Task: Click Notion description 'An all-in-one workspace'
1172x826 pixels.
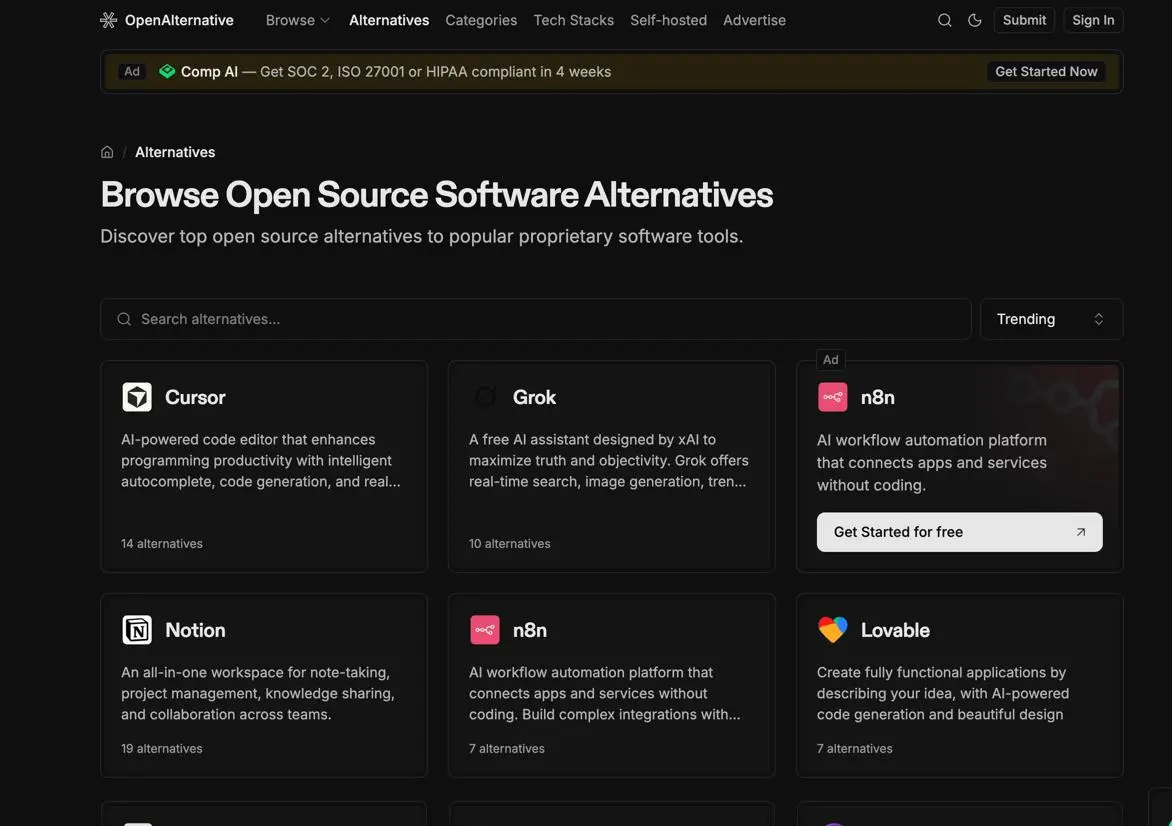Action: 258,693
